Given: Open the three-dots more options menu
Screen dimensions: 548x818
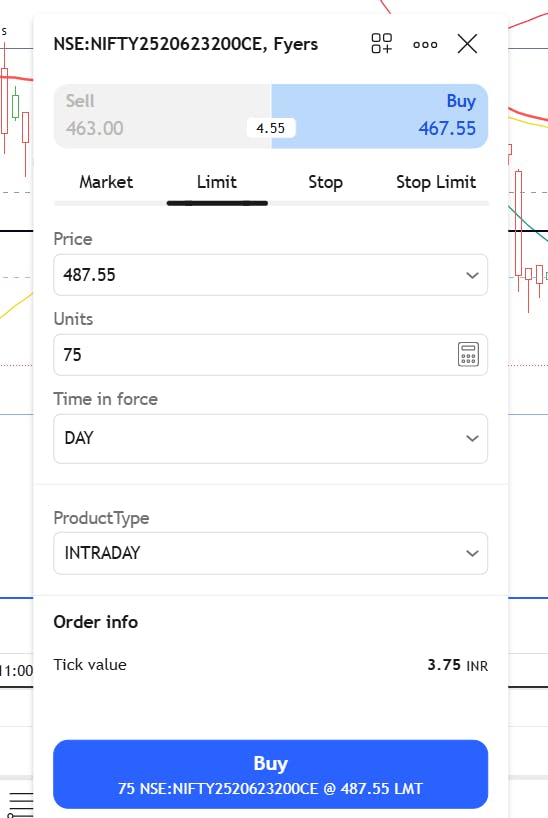Looking at the screenshot, I should click(x=425, y=45).
